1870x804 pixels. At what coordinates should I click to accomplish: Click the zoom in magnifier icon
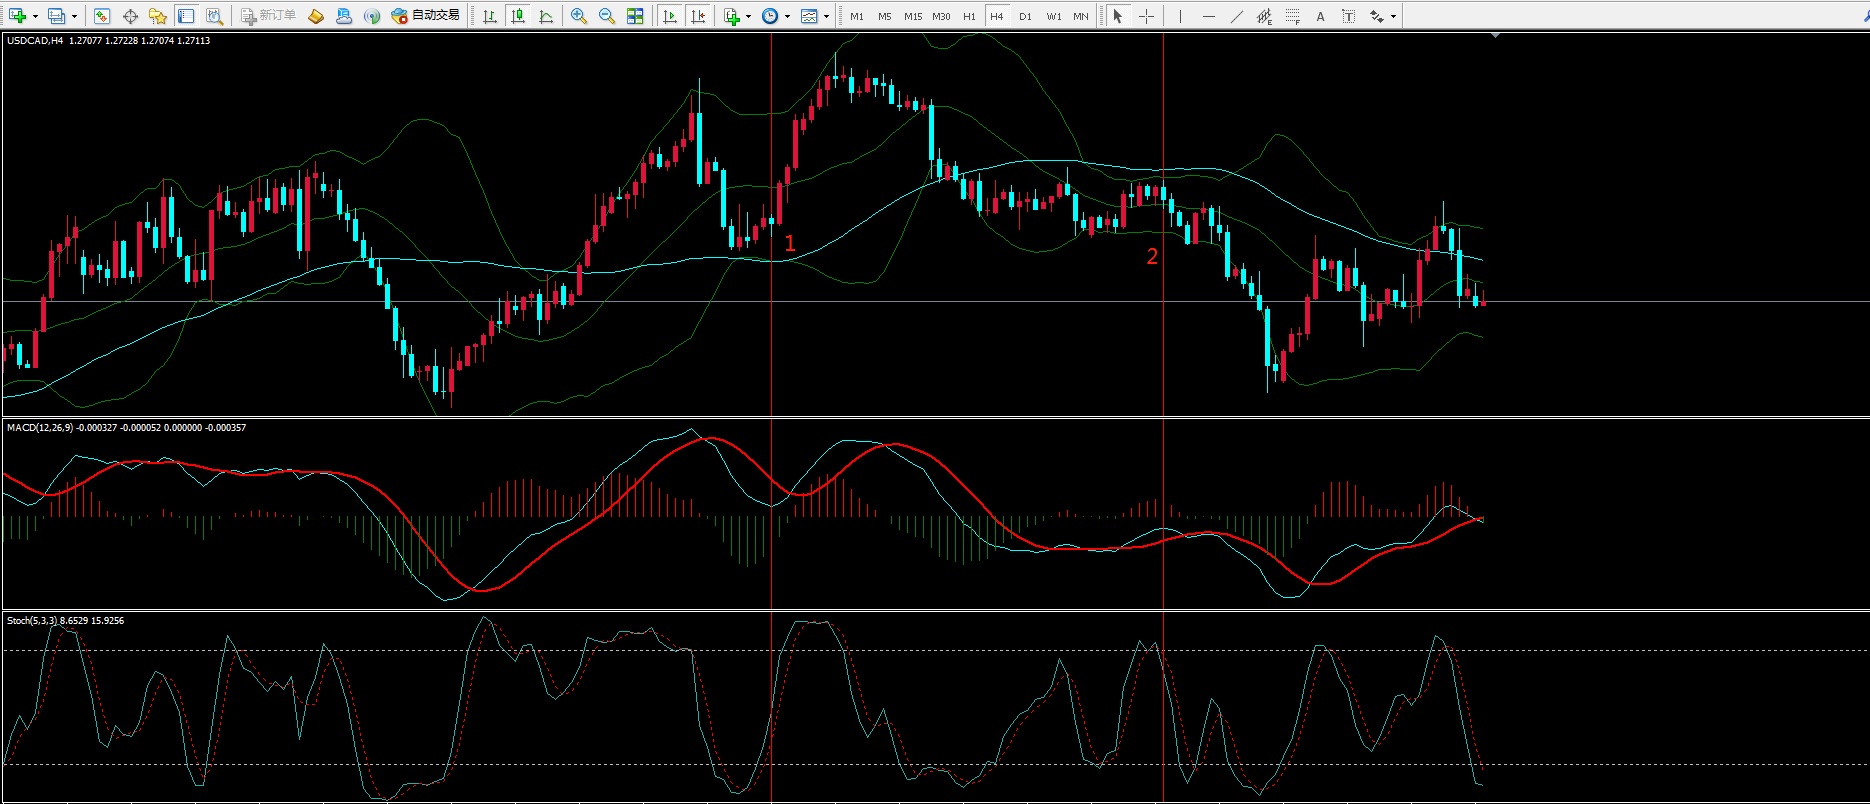click(x=579, y=16)
